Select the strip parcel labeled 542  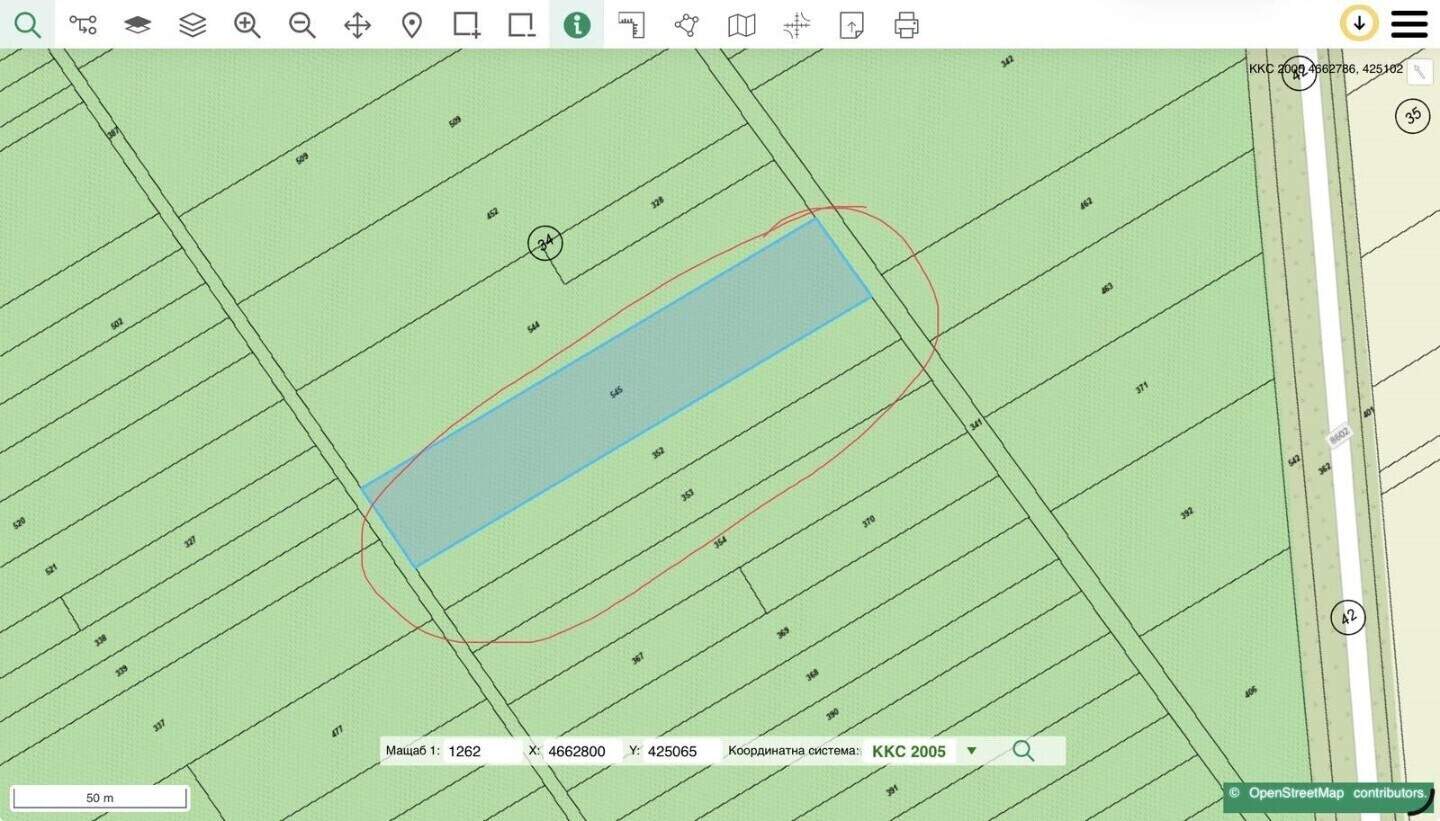(x=1294, y=460)
